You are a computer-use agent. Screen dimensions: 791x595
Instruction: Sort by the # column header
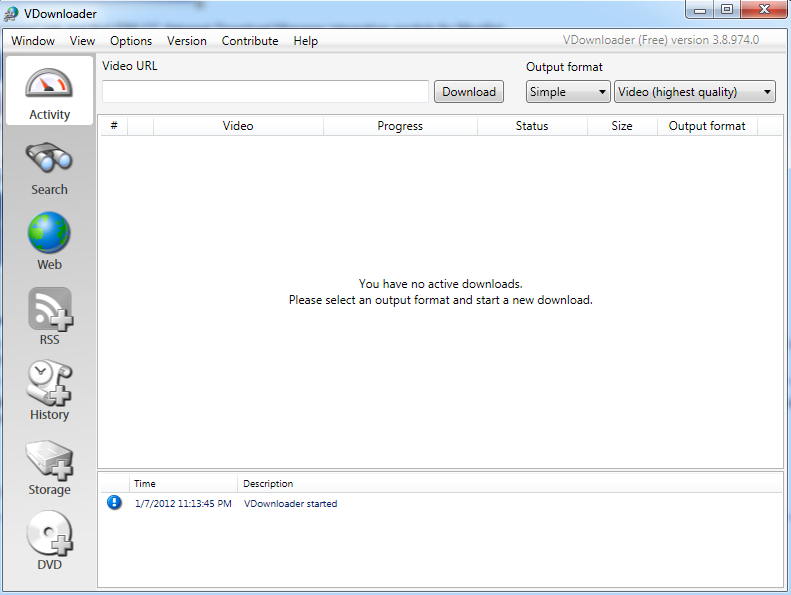[x=114, y=126]
